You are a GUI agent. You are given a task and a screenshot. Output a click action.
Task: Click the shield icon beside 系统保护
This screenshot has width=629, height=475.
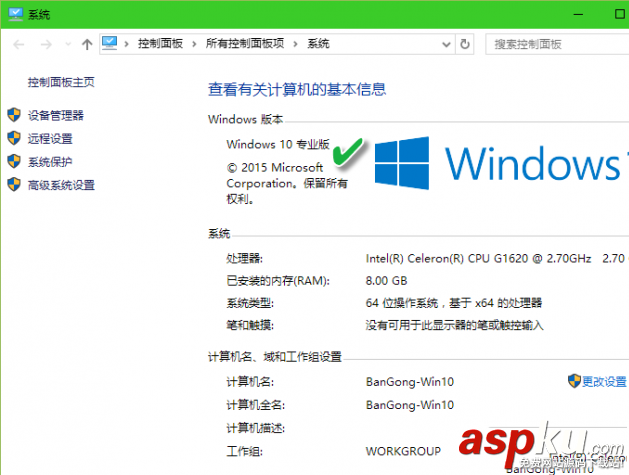tap(14, 161)
